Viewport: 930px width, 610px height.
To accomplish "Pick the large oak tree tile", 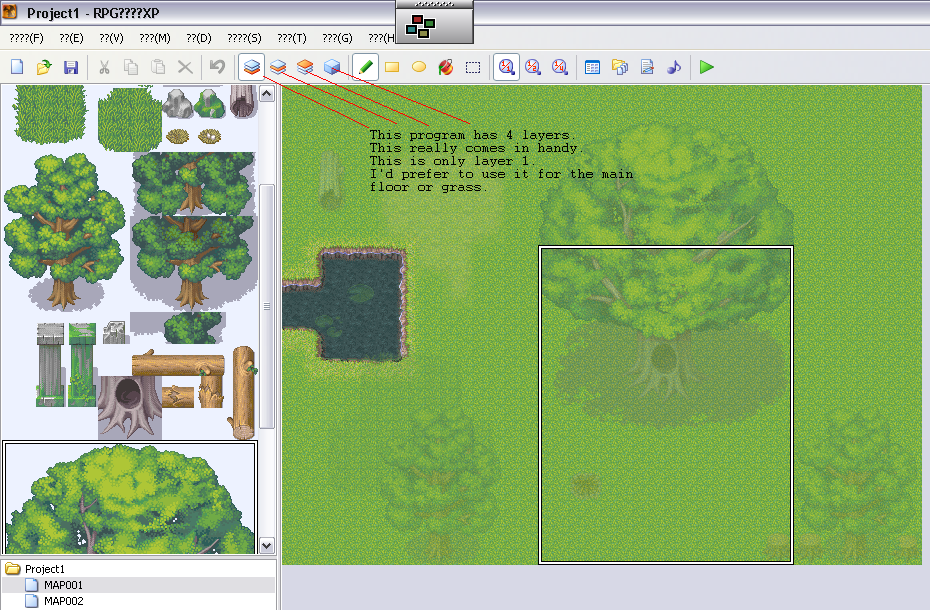I will [64, 231].
